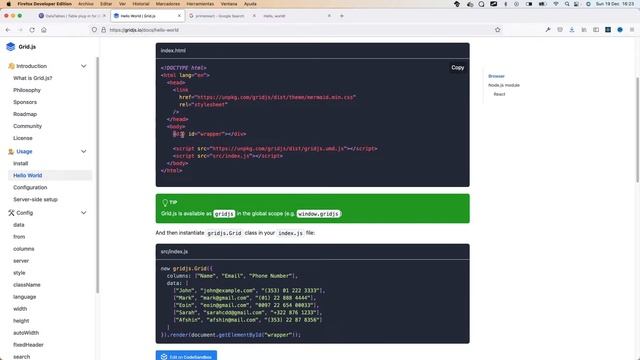
Task: Open data config link
Action: pyautogui.click(x=19, y=225)
